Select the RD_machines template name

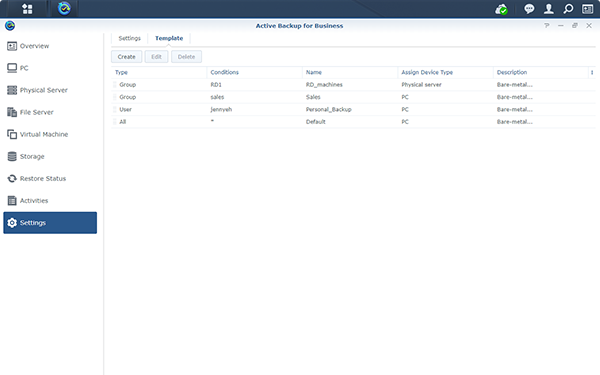pos(324,85)
